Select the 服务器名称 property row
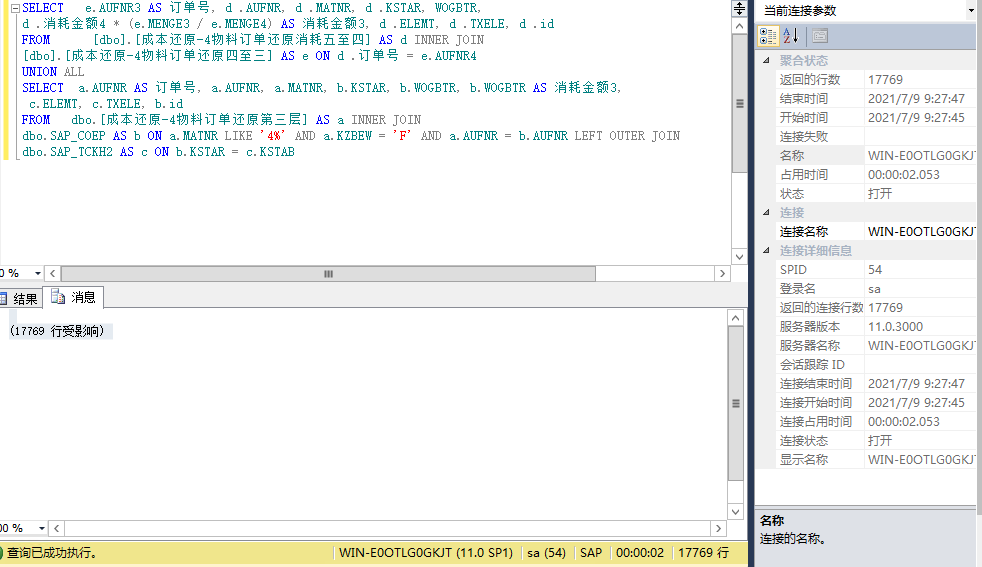Image resolution: width=982 pixels, height=567 pixels. point(876,345)
